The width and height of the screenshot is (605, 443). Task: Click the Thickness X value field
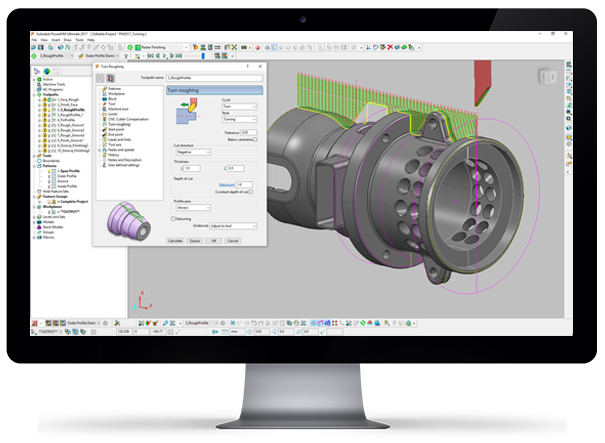point(192,168)
